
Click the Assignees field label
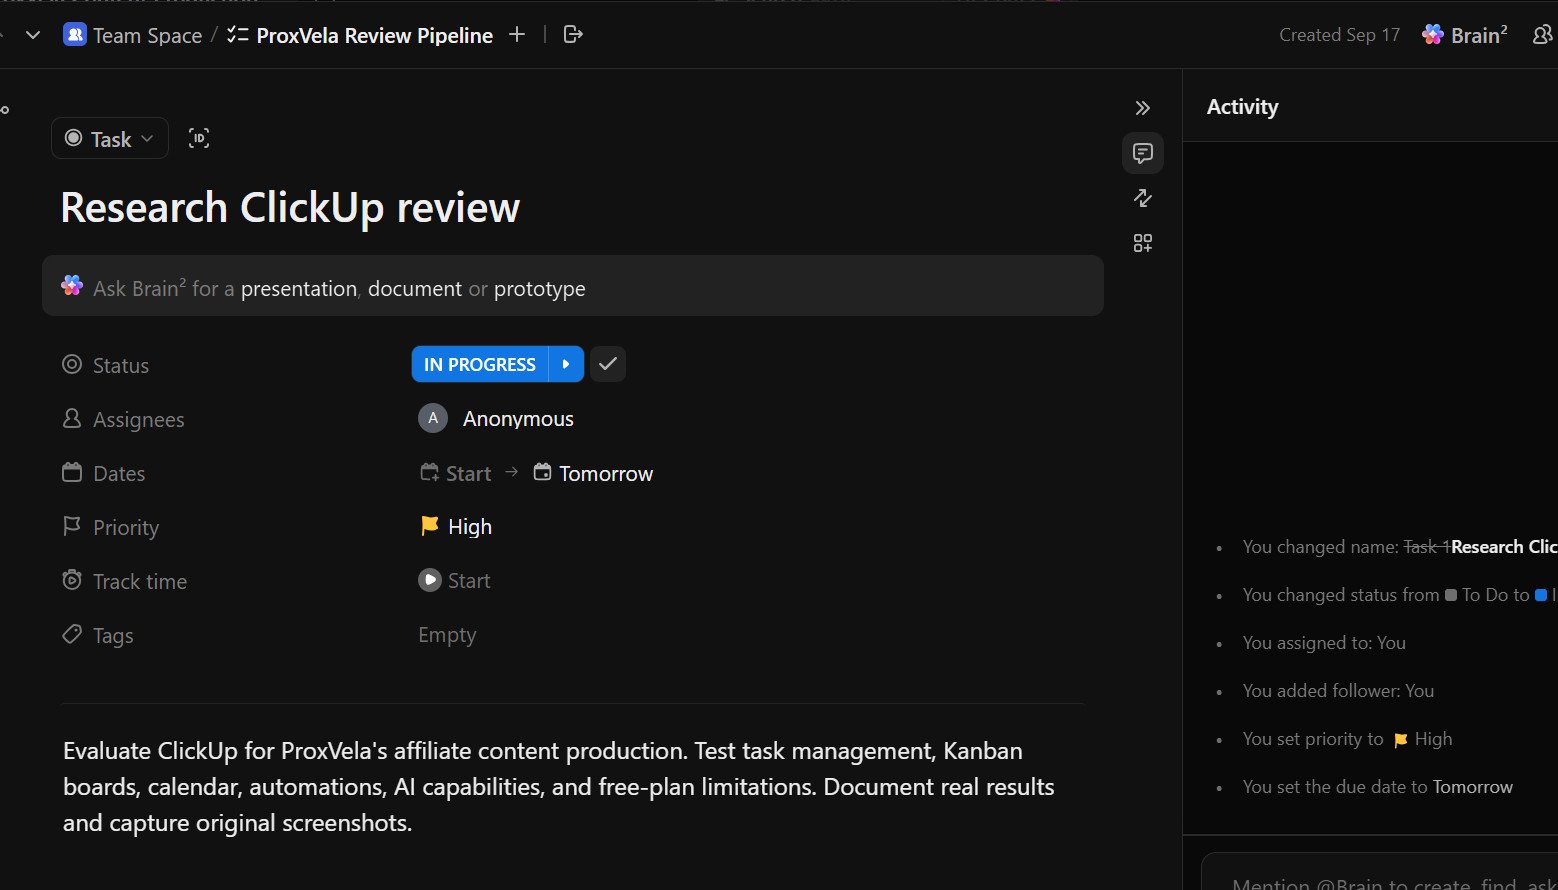[139, 419]
